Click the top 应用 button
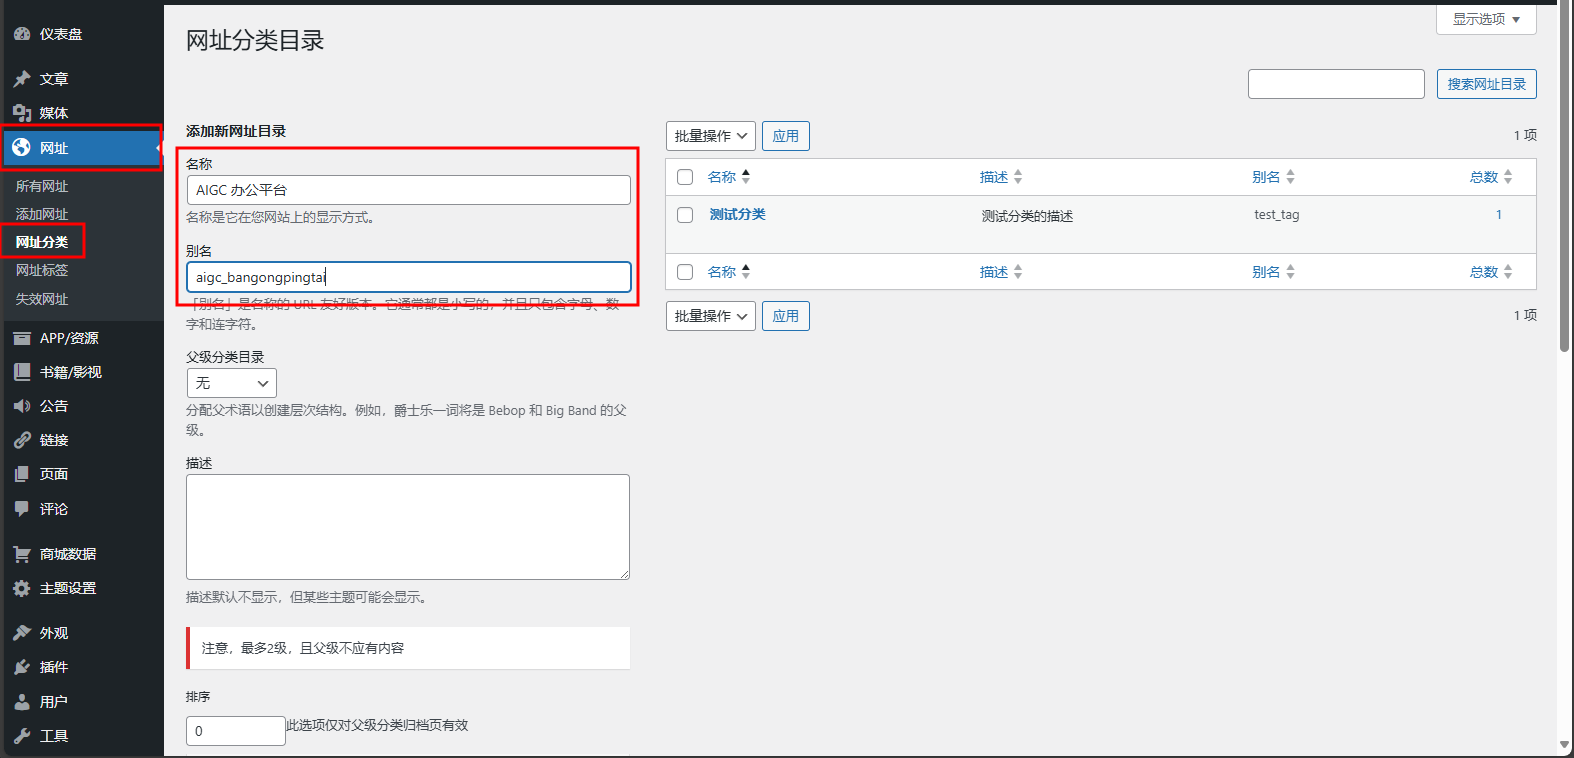1574x758 pixels. [786, 136]
